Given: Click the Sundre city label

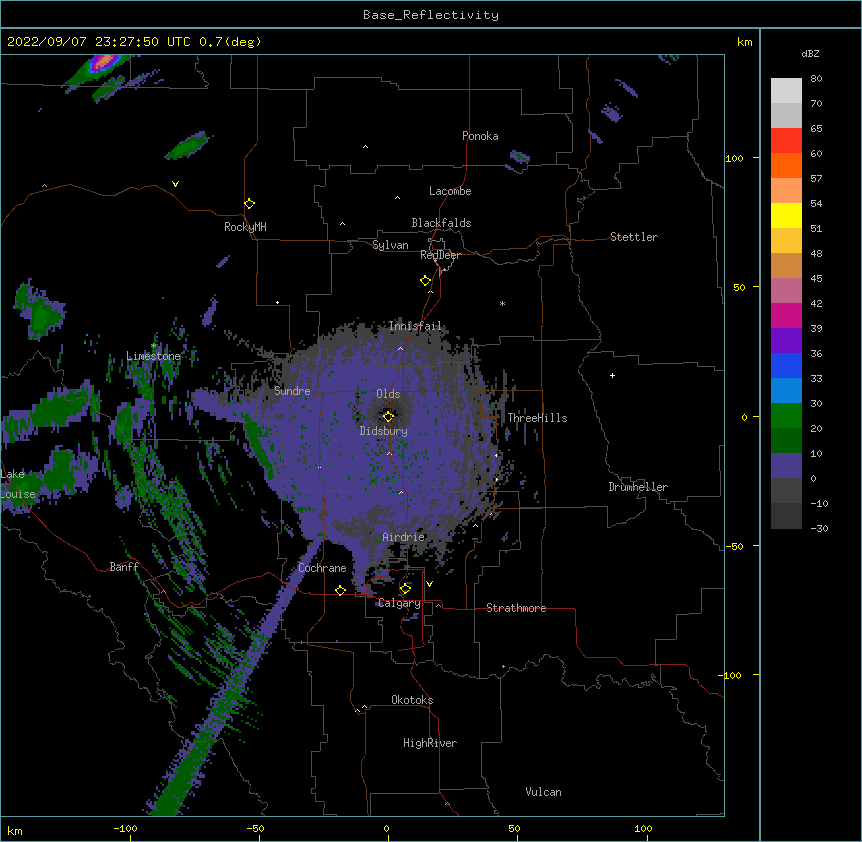Looking at the screenshot, I should click(x=292, y=391).
